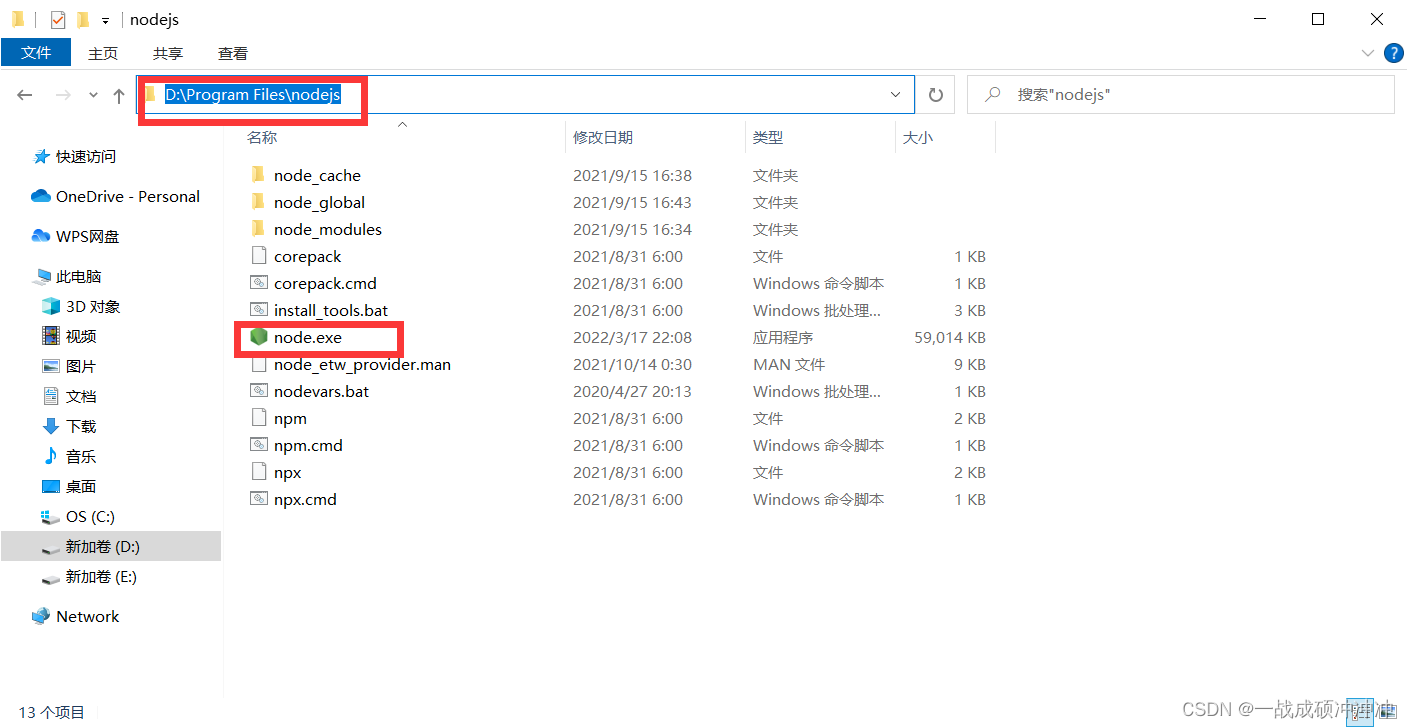The width and height of the screenshot is (1408, 728).
Task: Go up one folder level arrow
Action: pyautogui.click(x=119, y=95)
